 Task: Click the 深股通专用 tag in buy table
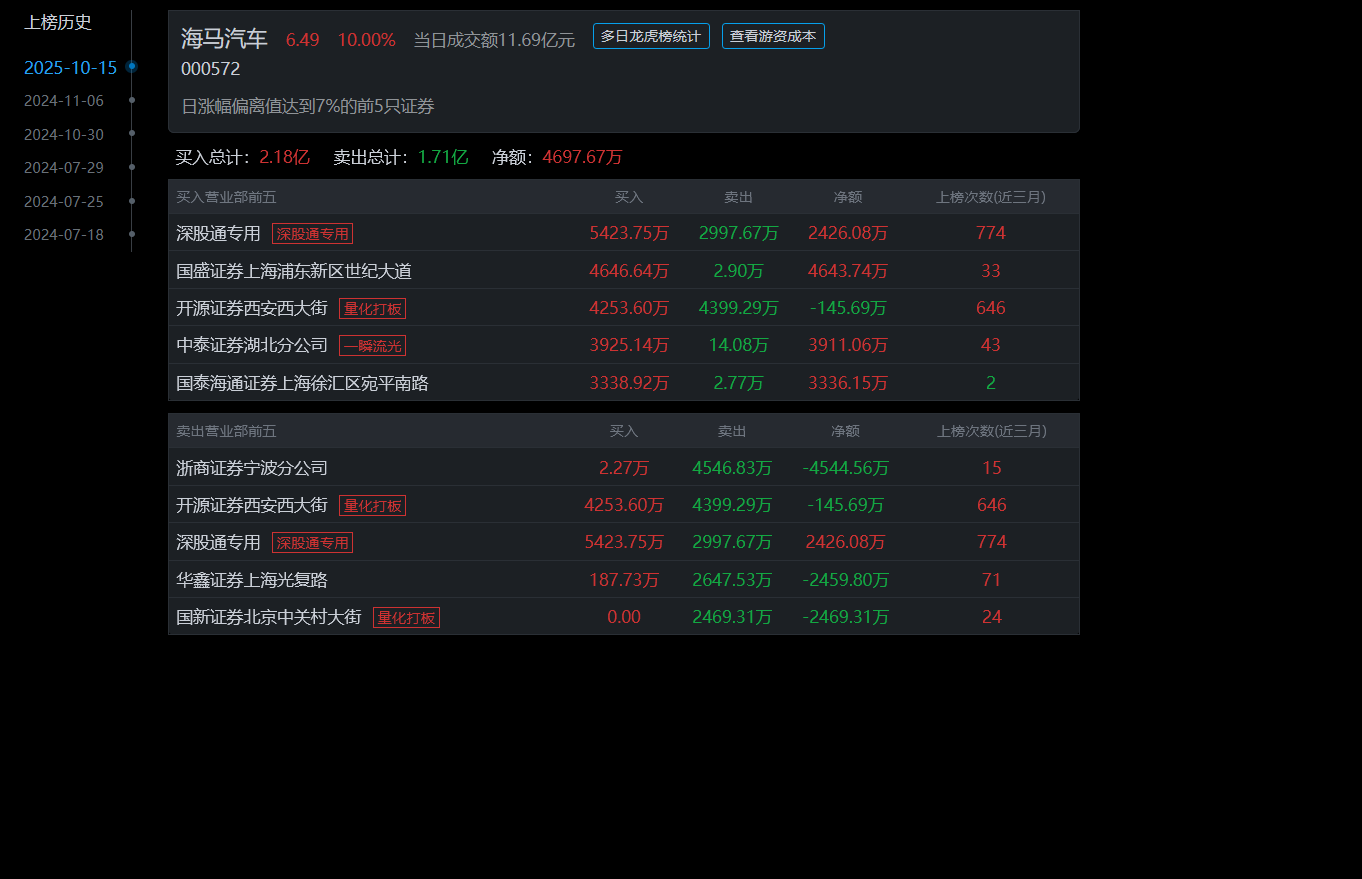pyautogui.click(x=312, y=233)
